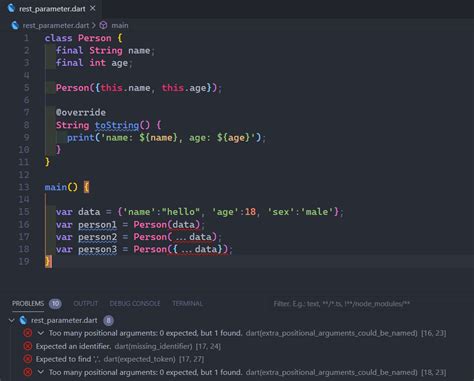Click 'class Person' on line 1
Viewport: 474px width, 381px height.
[78, 38]
